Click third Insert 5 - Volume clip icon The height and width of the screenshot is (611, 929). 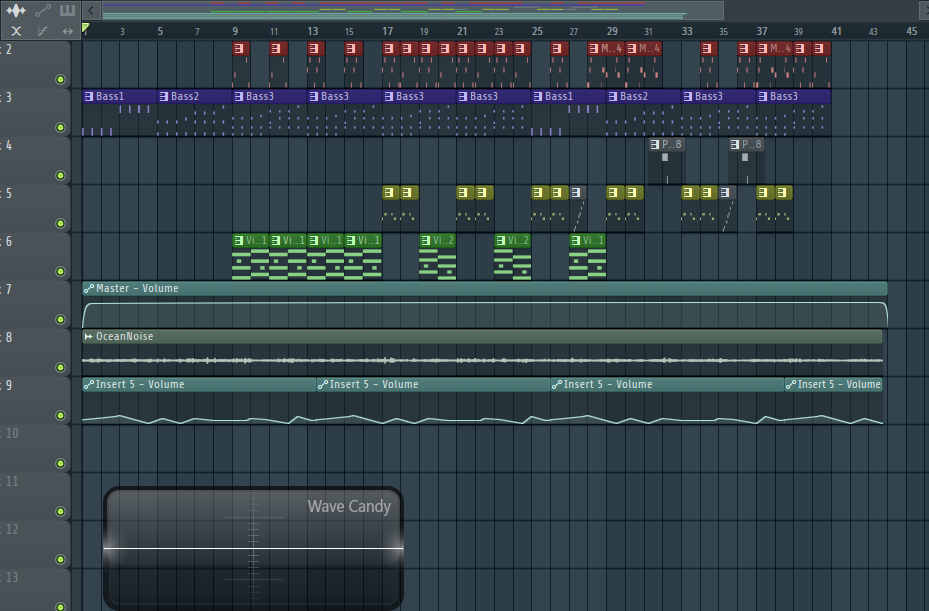pos(557,385)
